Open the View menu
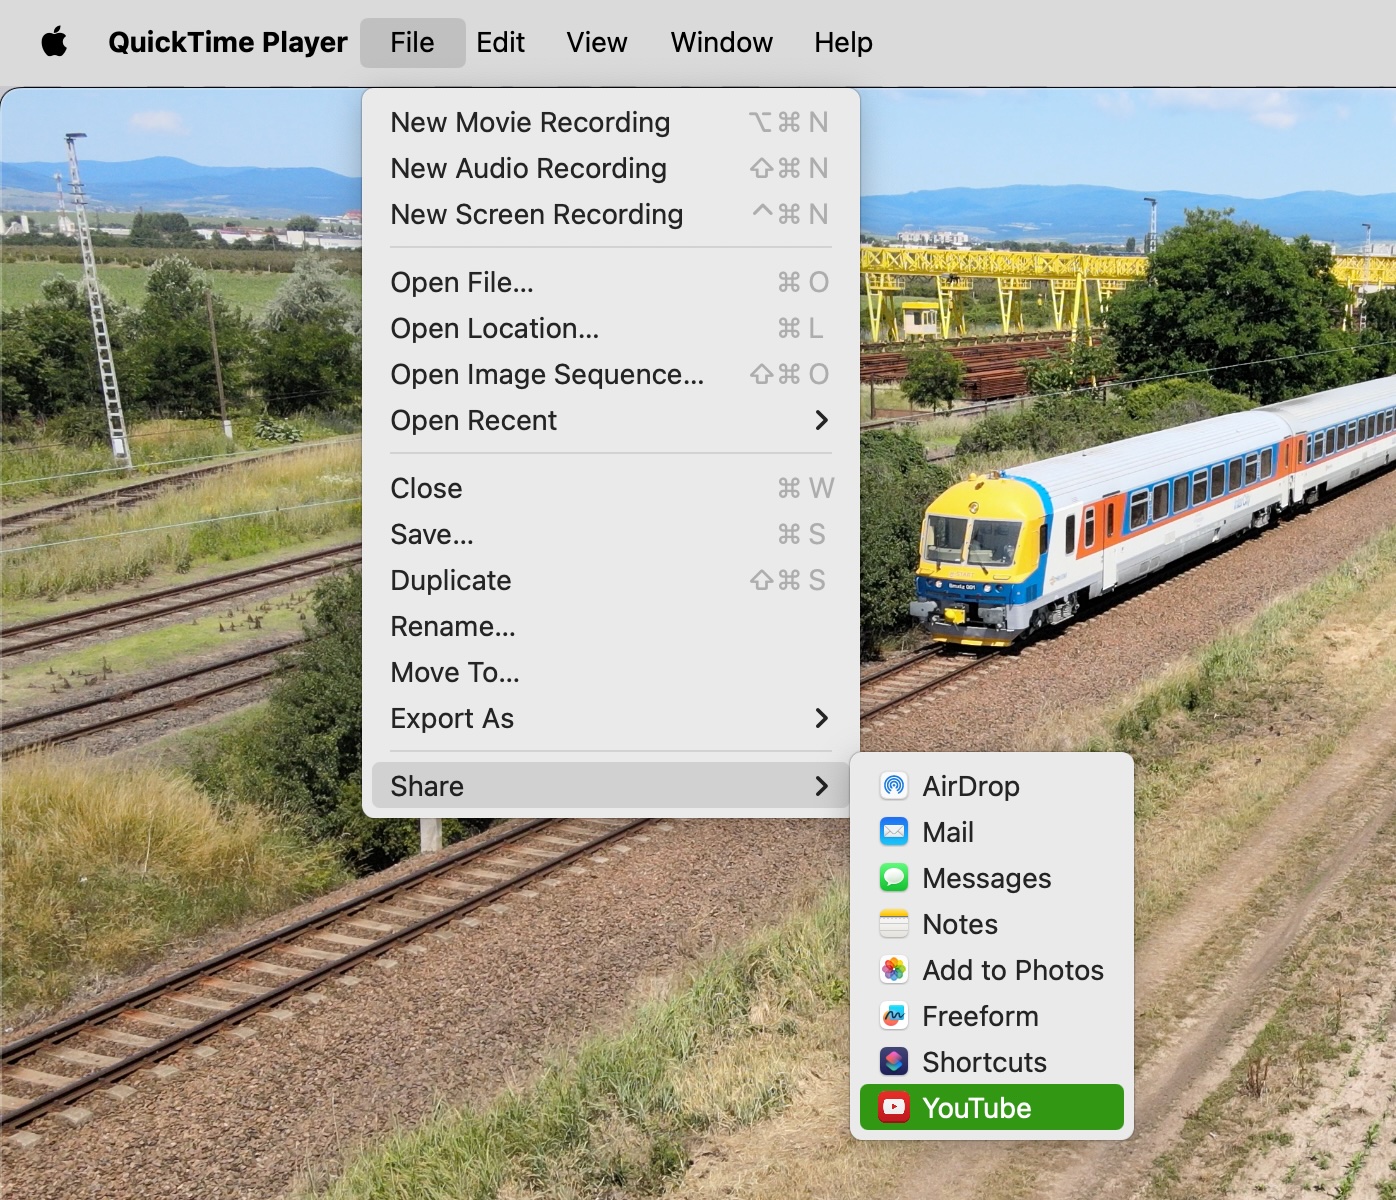Viewport: 1396px width, 1200px height. pos(597,42)
